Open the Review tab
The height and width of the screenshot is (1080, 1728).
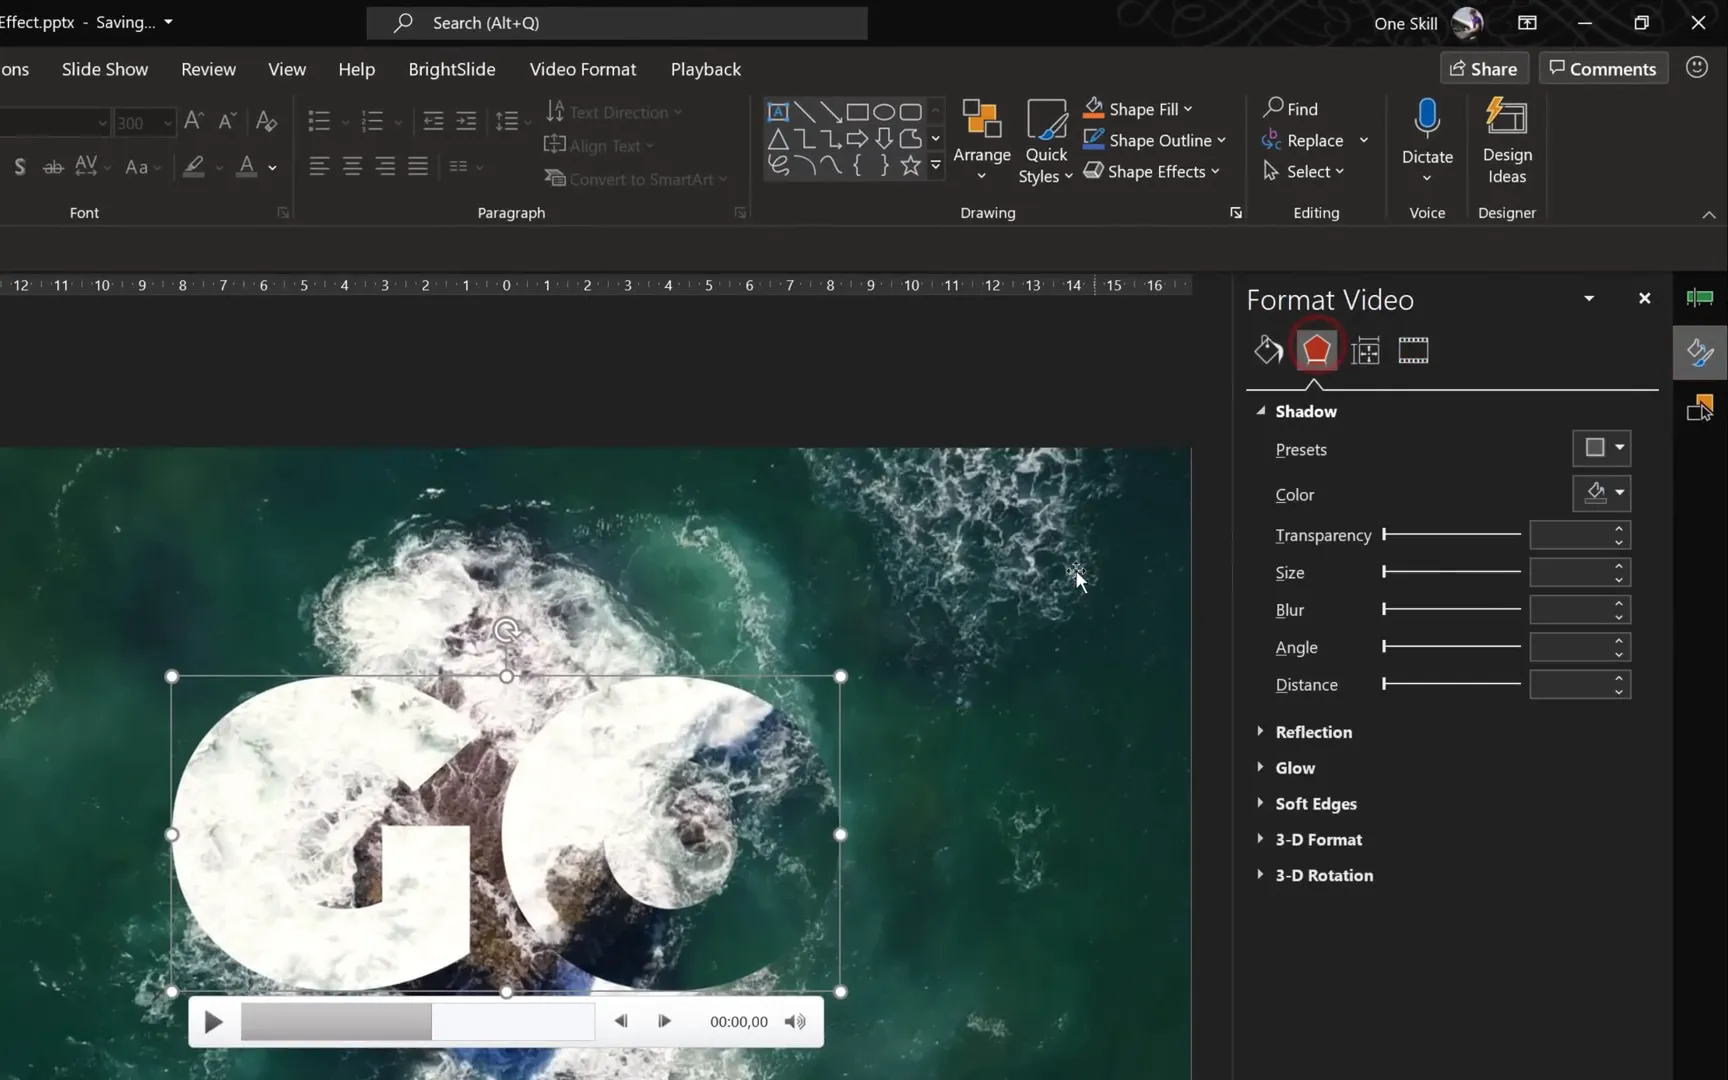[208, 69]
